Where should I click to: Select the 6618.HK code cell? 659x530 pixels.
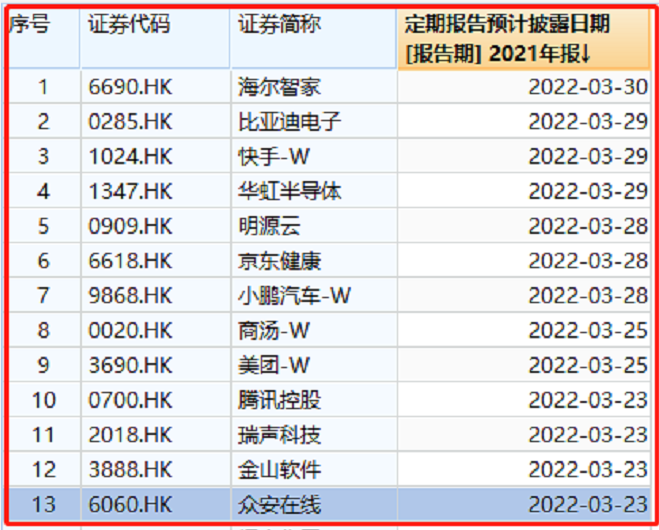pyautogui.click(x=155, y=261)
